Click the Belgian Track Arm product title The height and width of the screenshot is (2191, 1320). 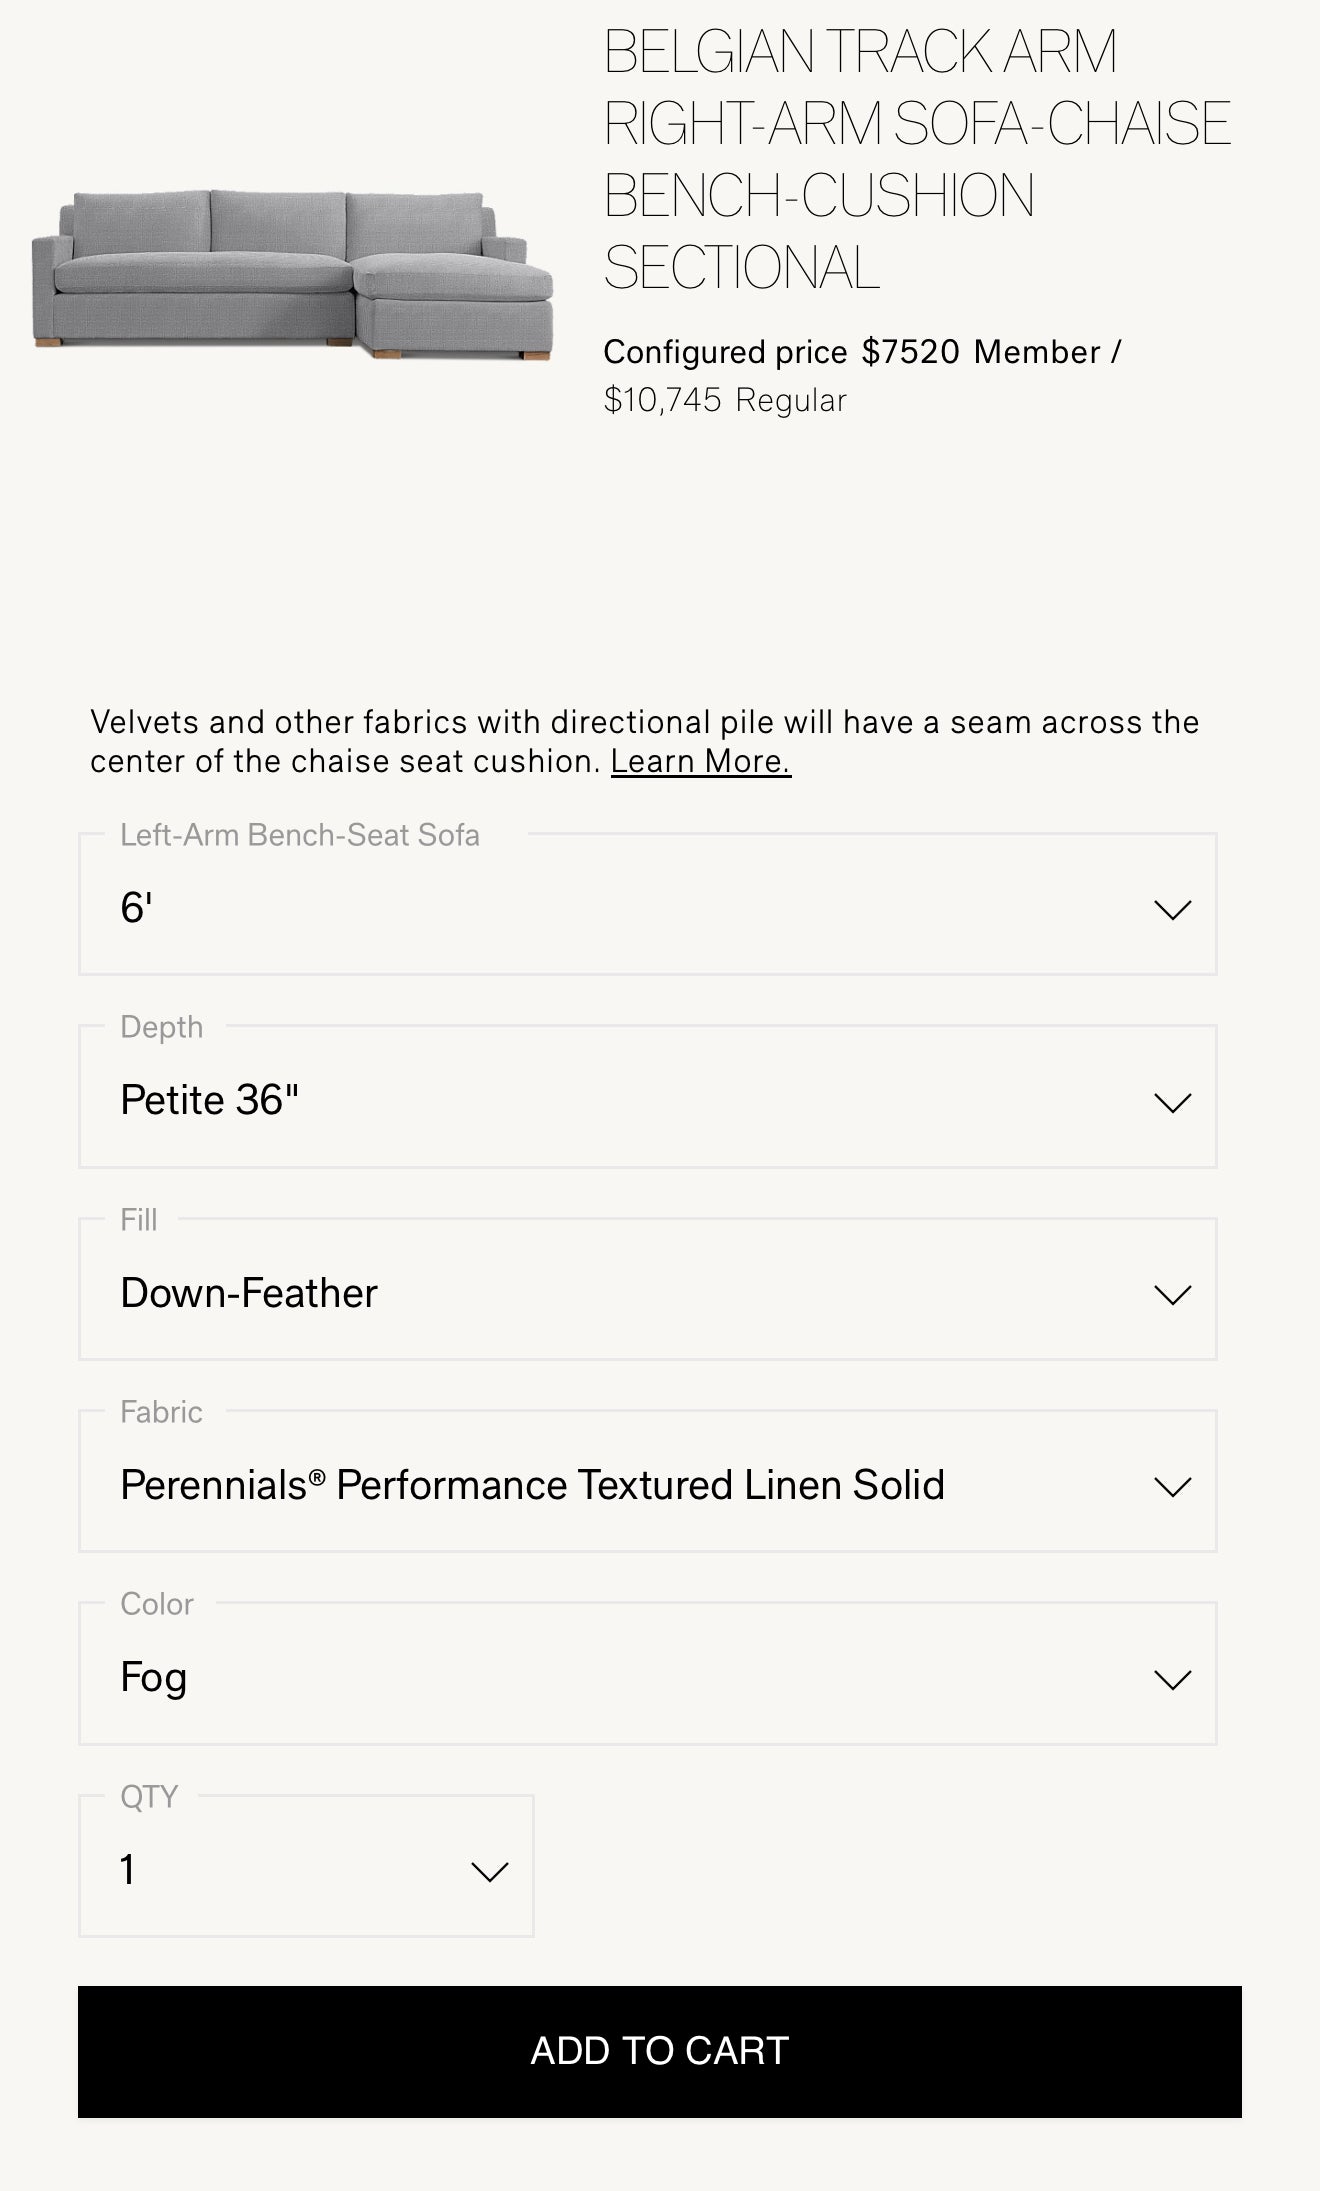pos(916,160)
